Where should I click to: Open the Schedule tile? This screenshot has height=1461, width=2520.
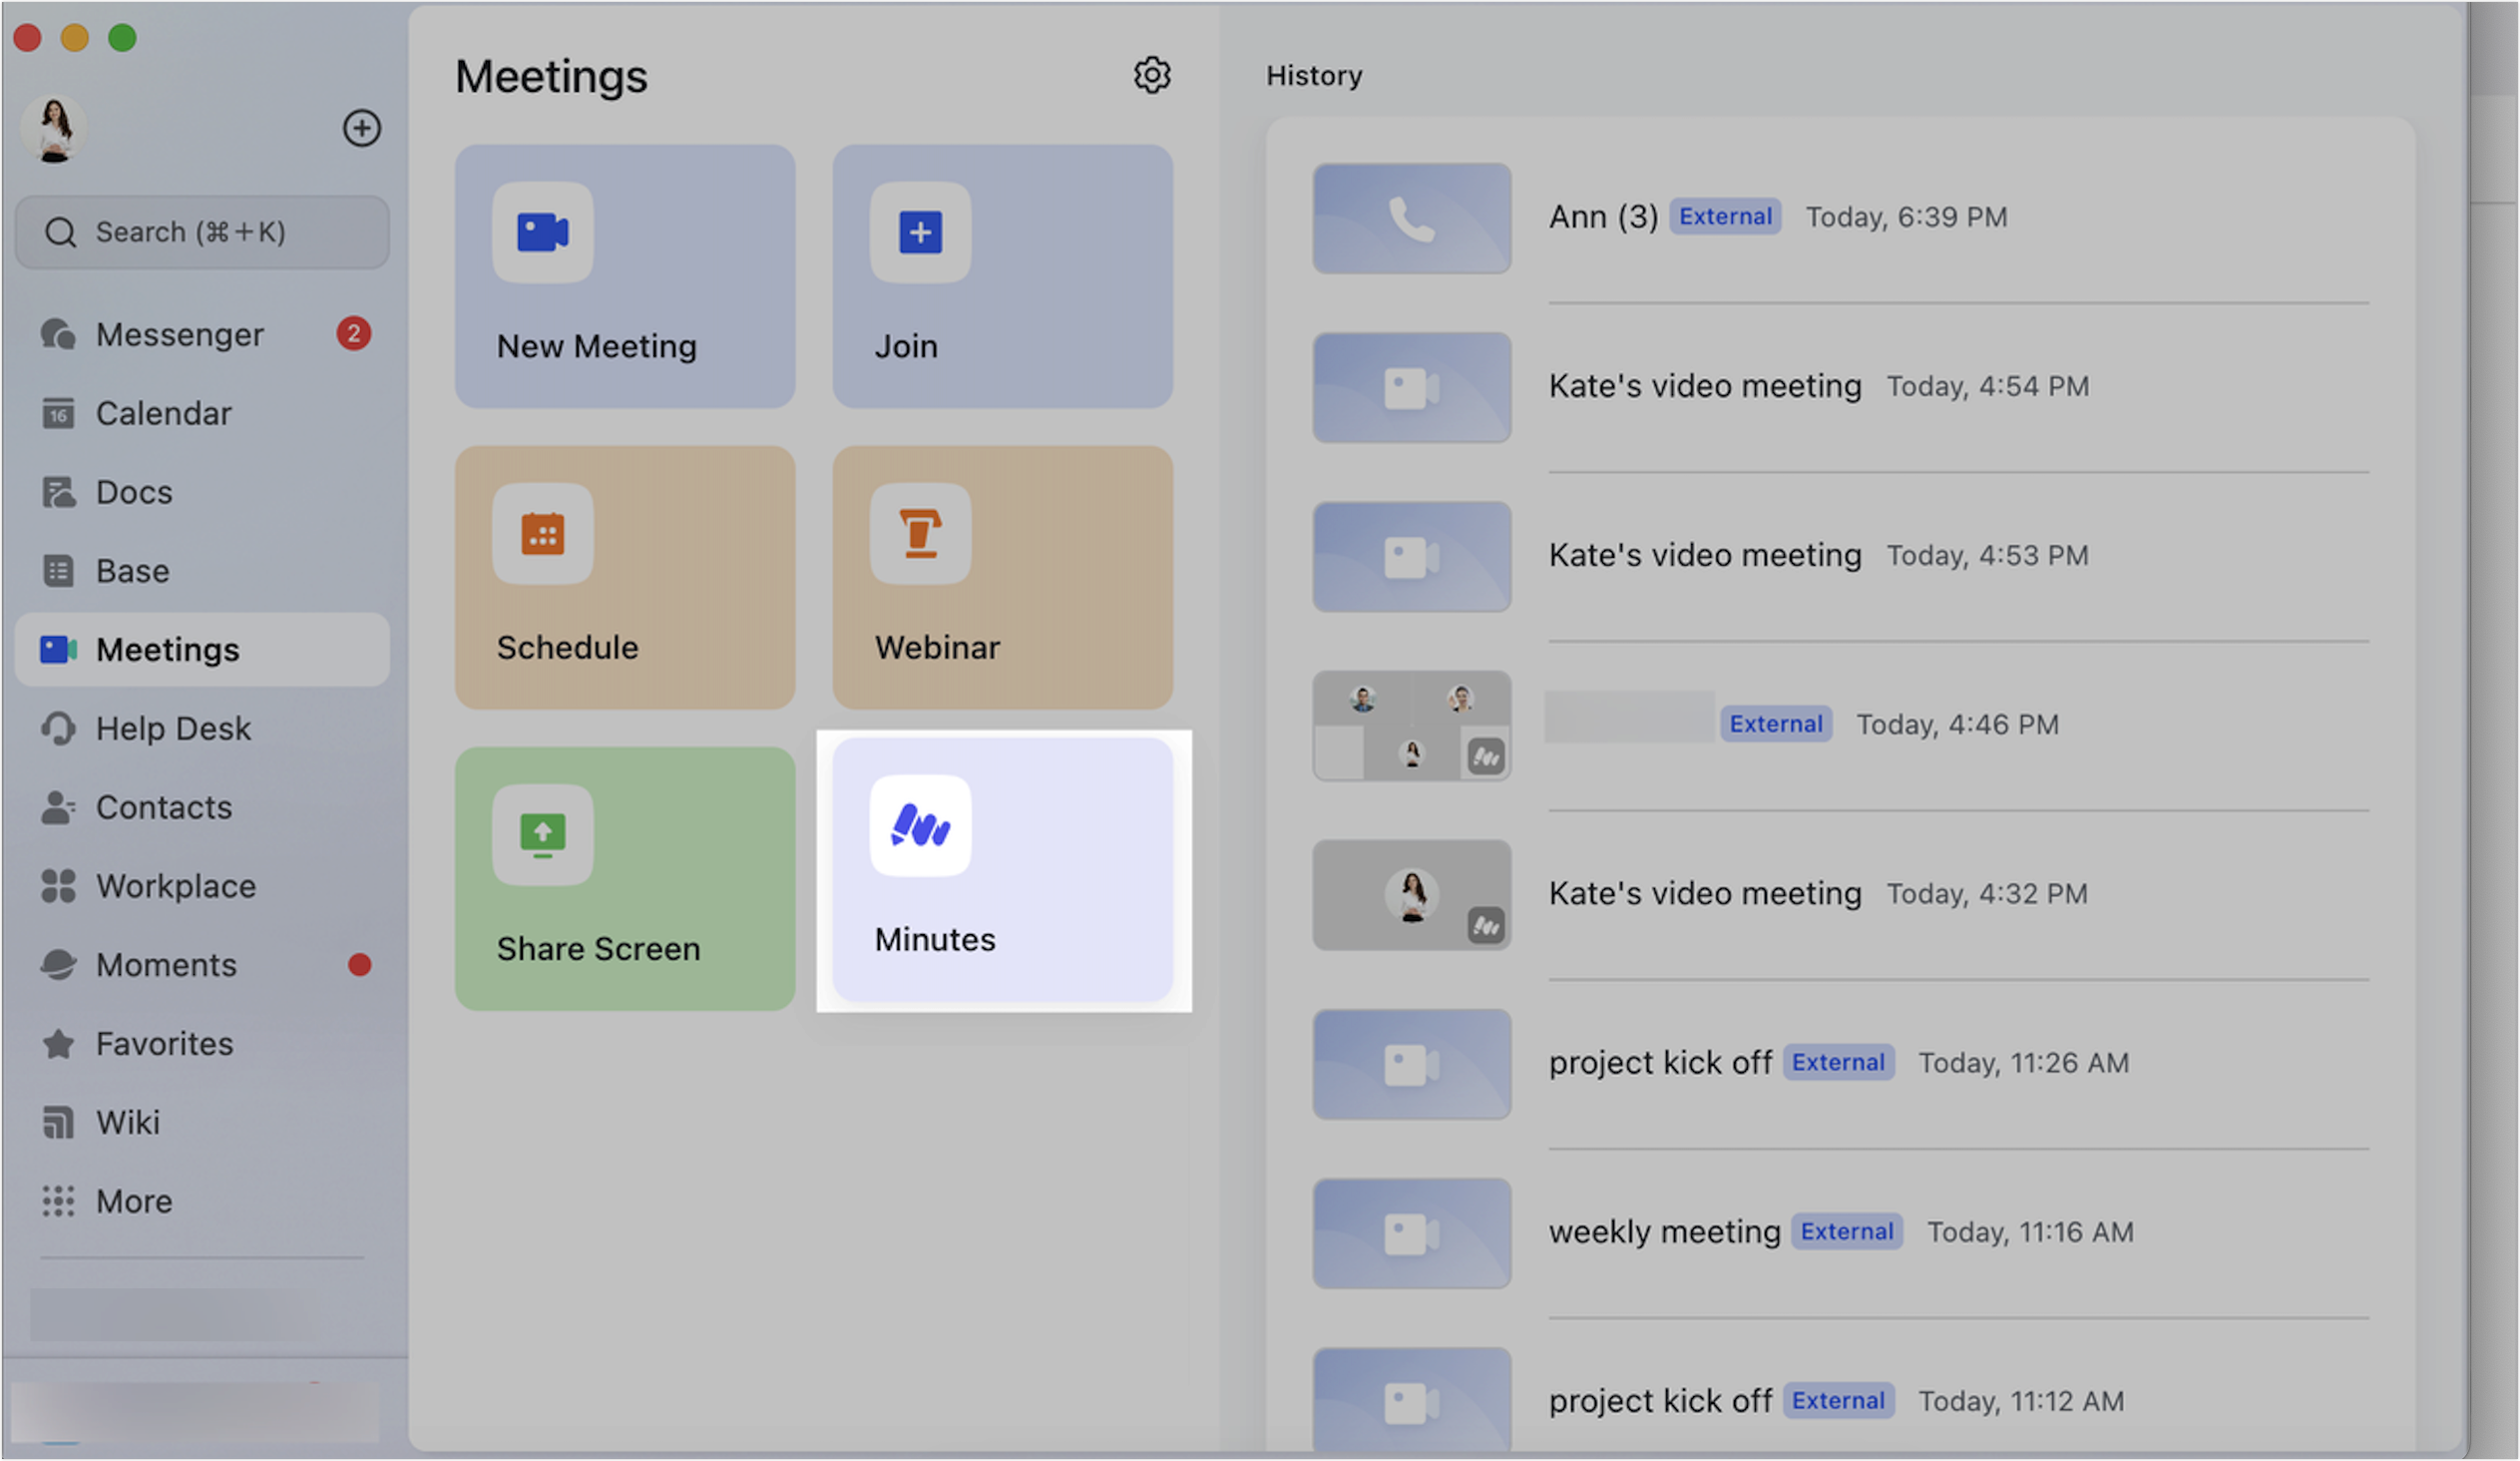(x=625, y=577)
